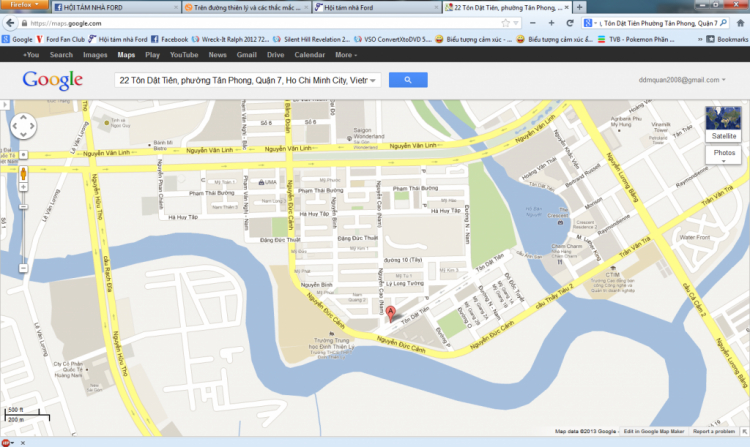
Task: Click the Google logo
Action: coord(53,80)
